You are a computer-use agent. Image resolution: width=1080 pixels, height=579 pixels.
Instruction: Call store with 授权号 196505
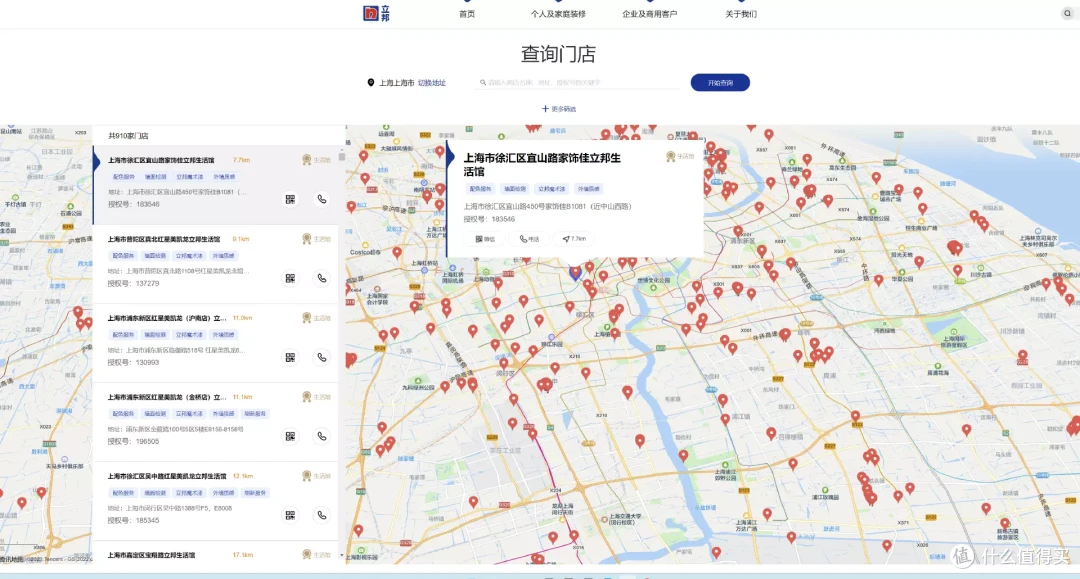322,436
